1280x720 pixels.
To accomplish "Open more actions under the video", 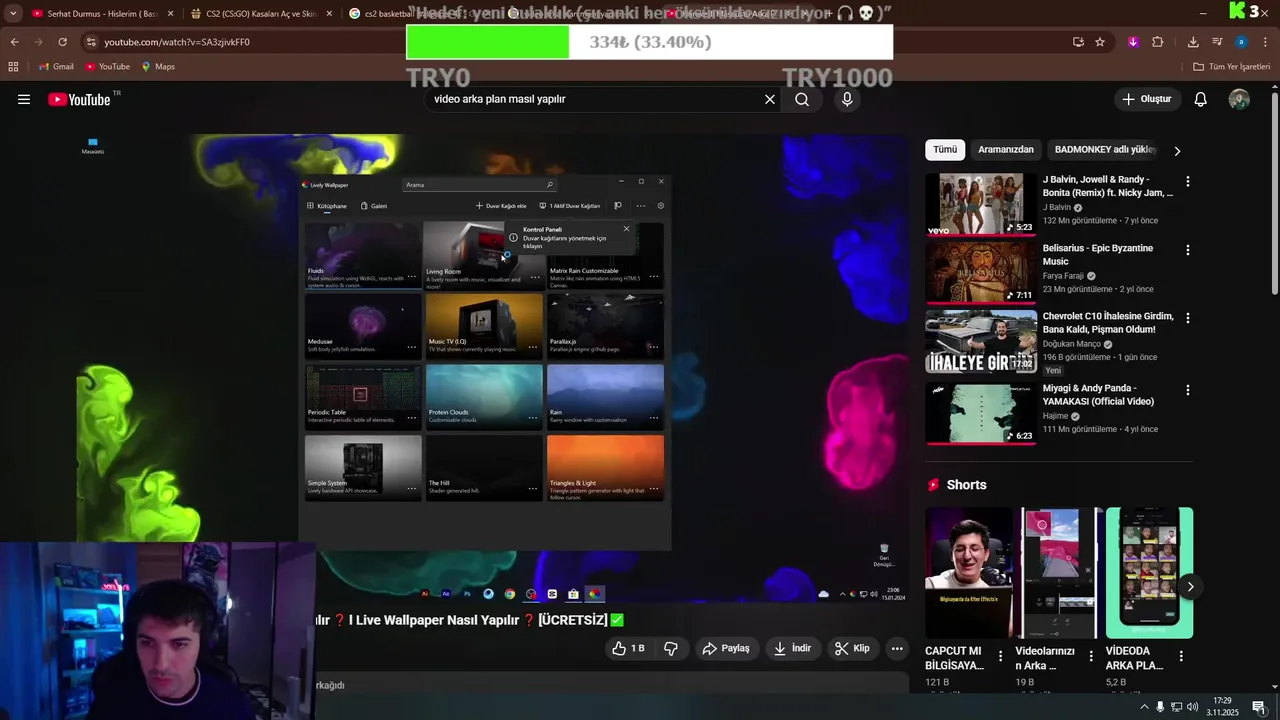I will click(x=897, y=648).
